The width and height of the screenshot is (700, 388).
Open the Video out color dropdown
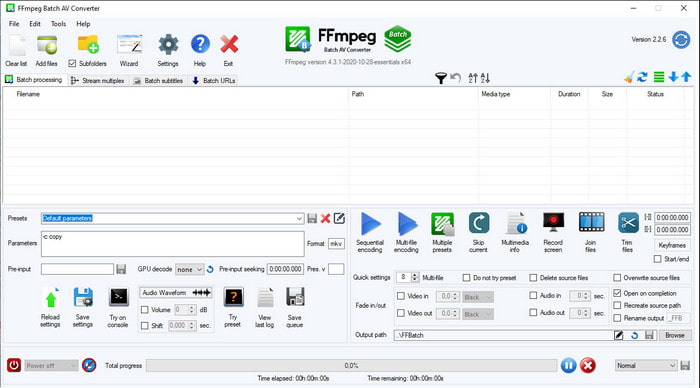(x=478, y=314)
